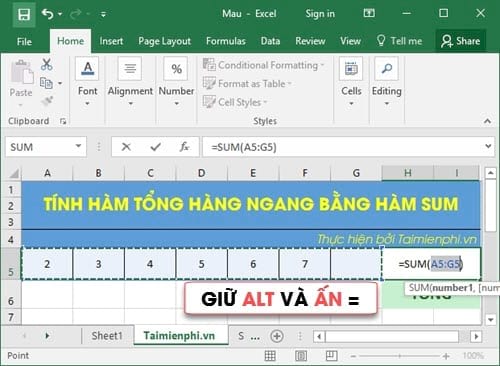Select column D header
This screenshot has width=500, height=366.
(x=202, y=173)
